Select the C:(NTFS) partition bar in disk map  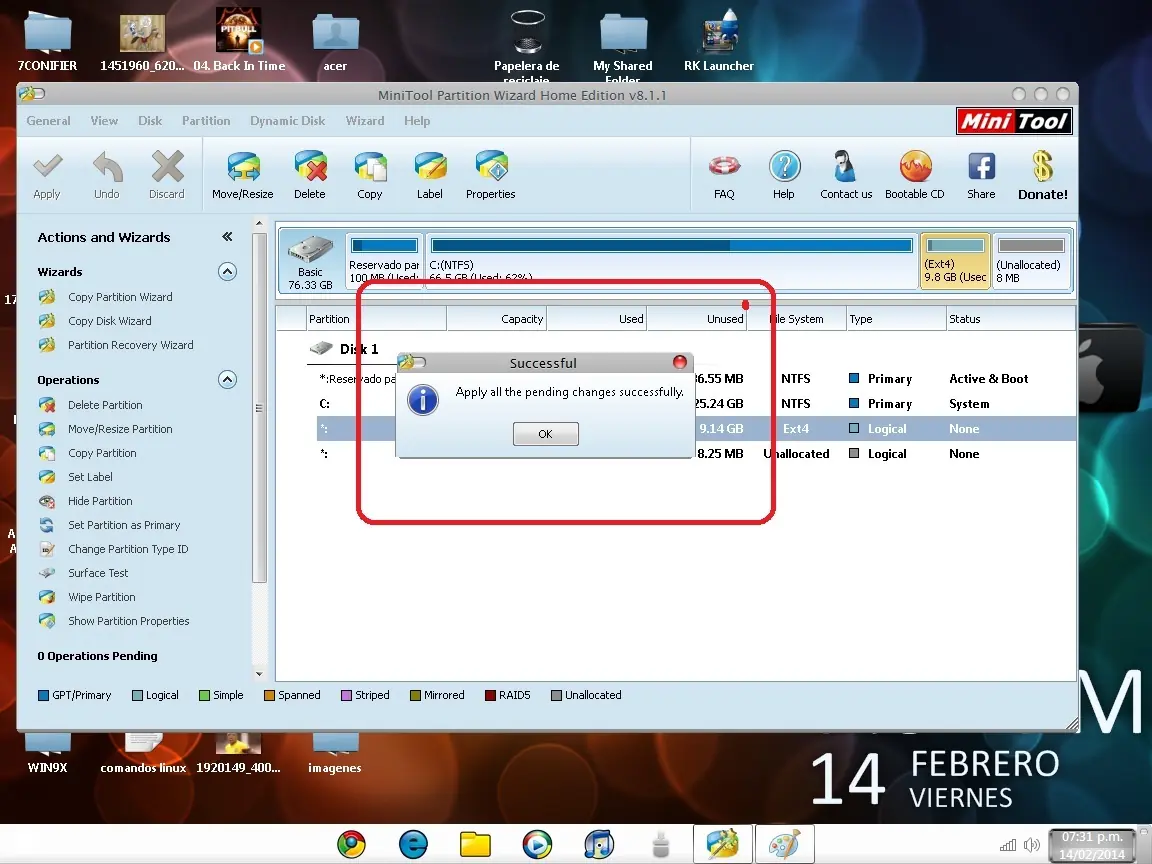(x=672, y=260)
